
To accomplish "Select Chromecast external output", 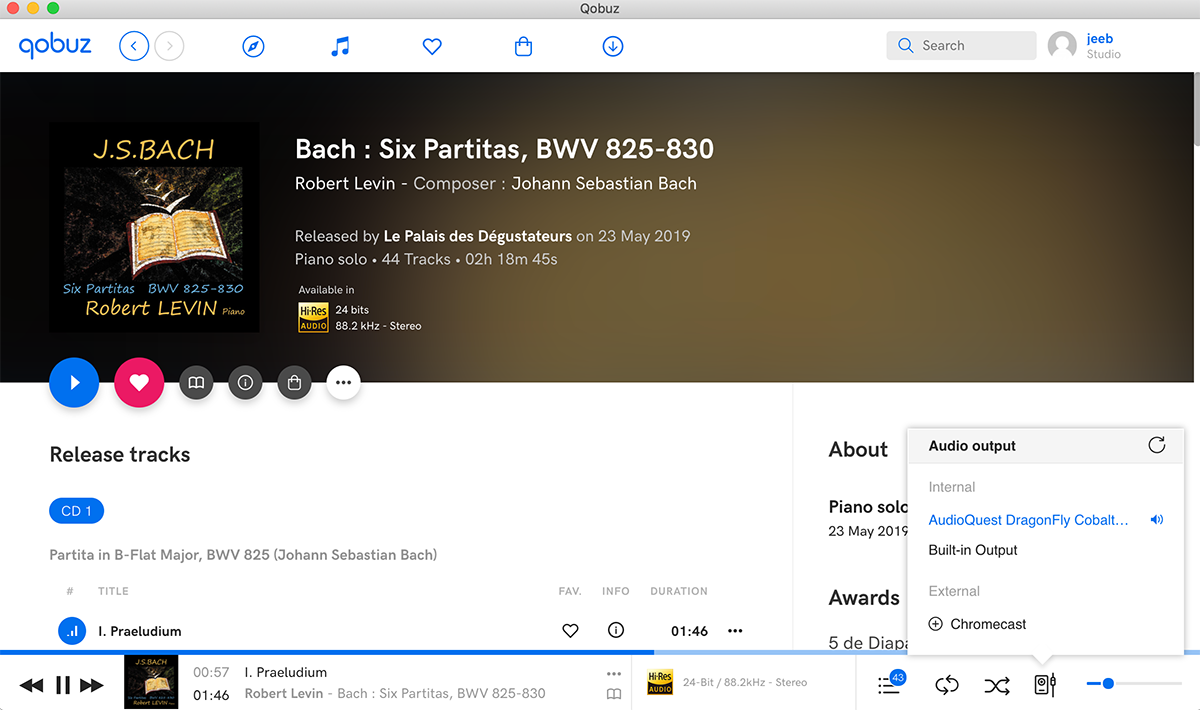I will (988, 624).
